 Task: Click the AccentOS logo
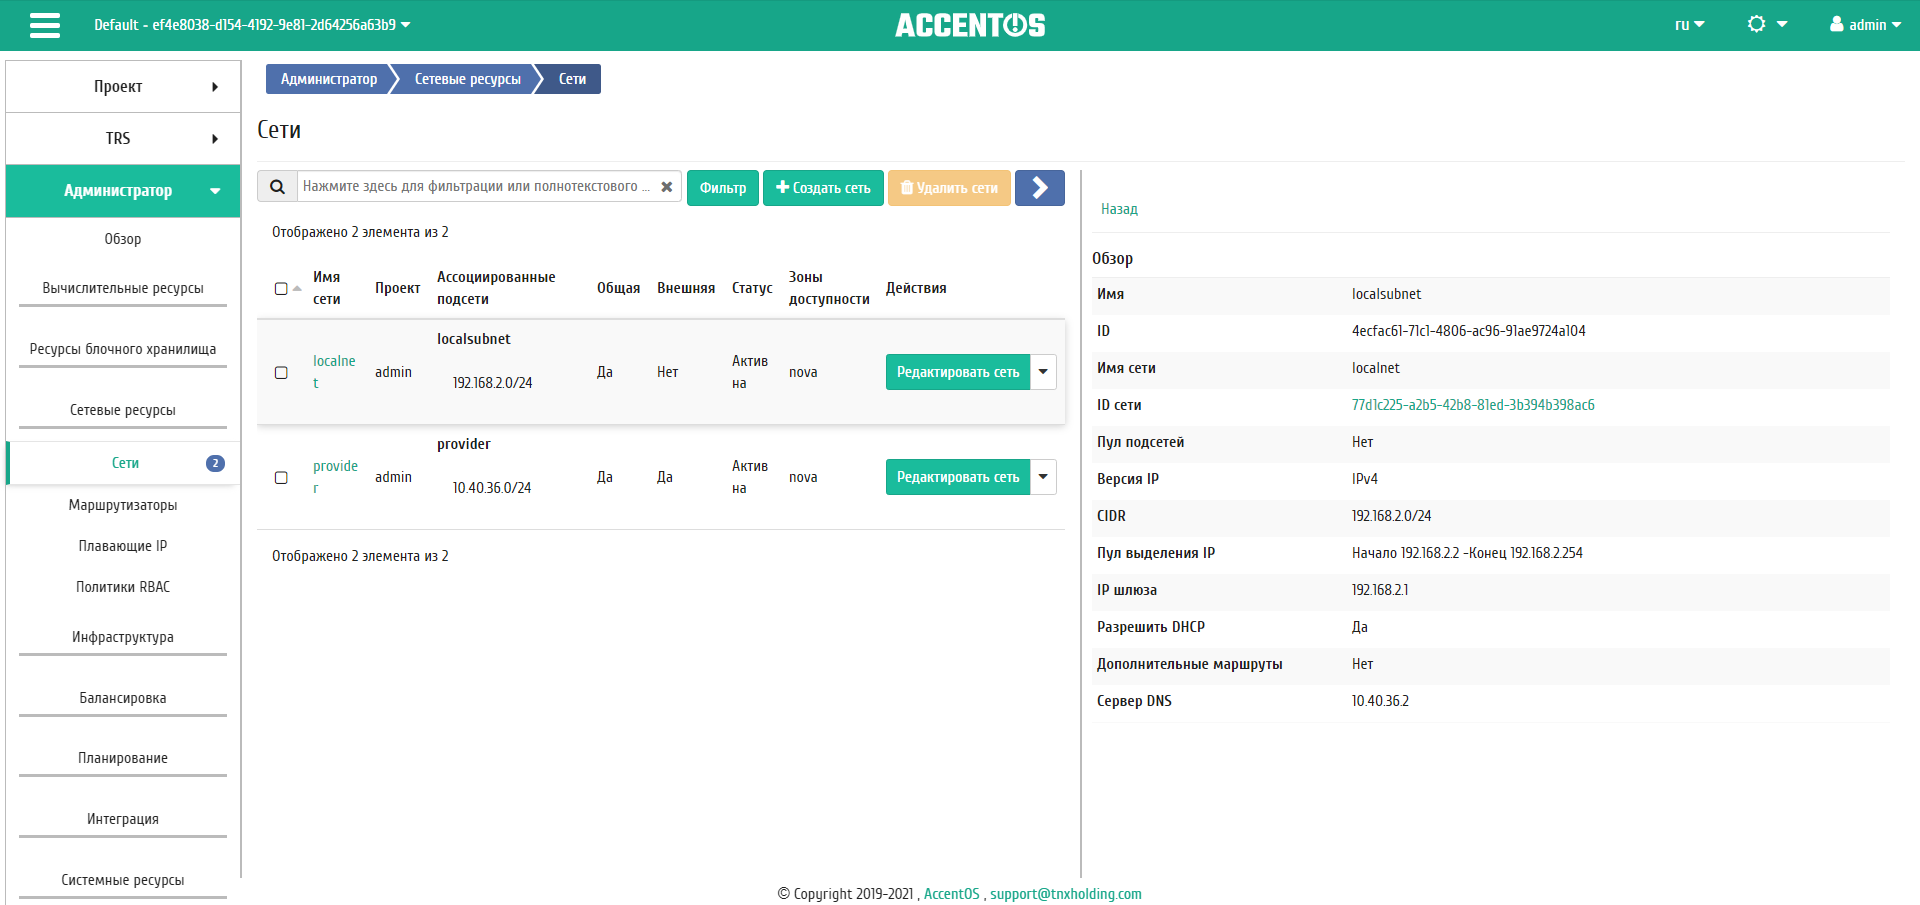pos(970,25)
